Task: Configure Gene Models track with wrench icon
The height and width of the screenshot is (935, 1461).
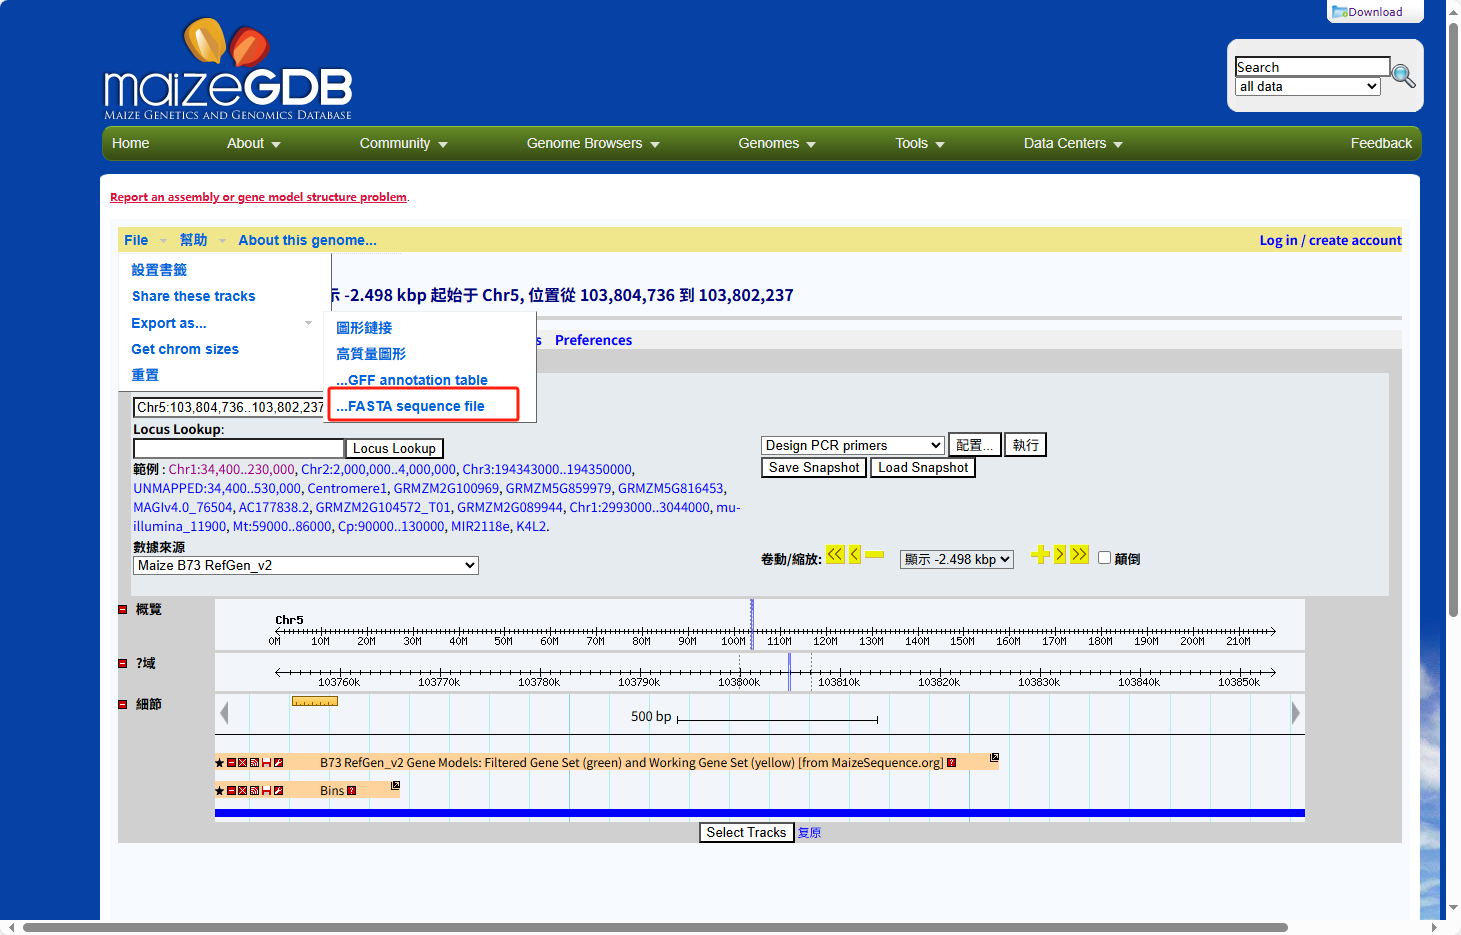Action: [x=279, y=763]
